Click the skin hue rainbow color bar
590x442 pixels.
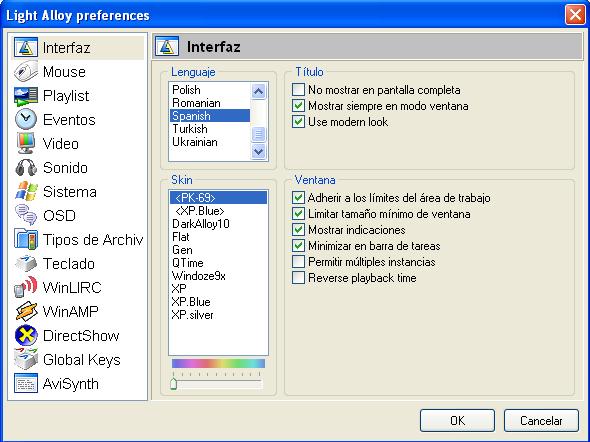pos(218,363)
